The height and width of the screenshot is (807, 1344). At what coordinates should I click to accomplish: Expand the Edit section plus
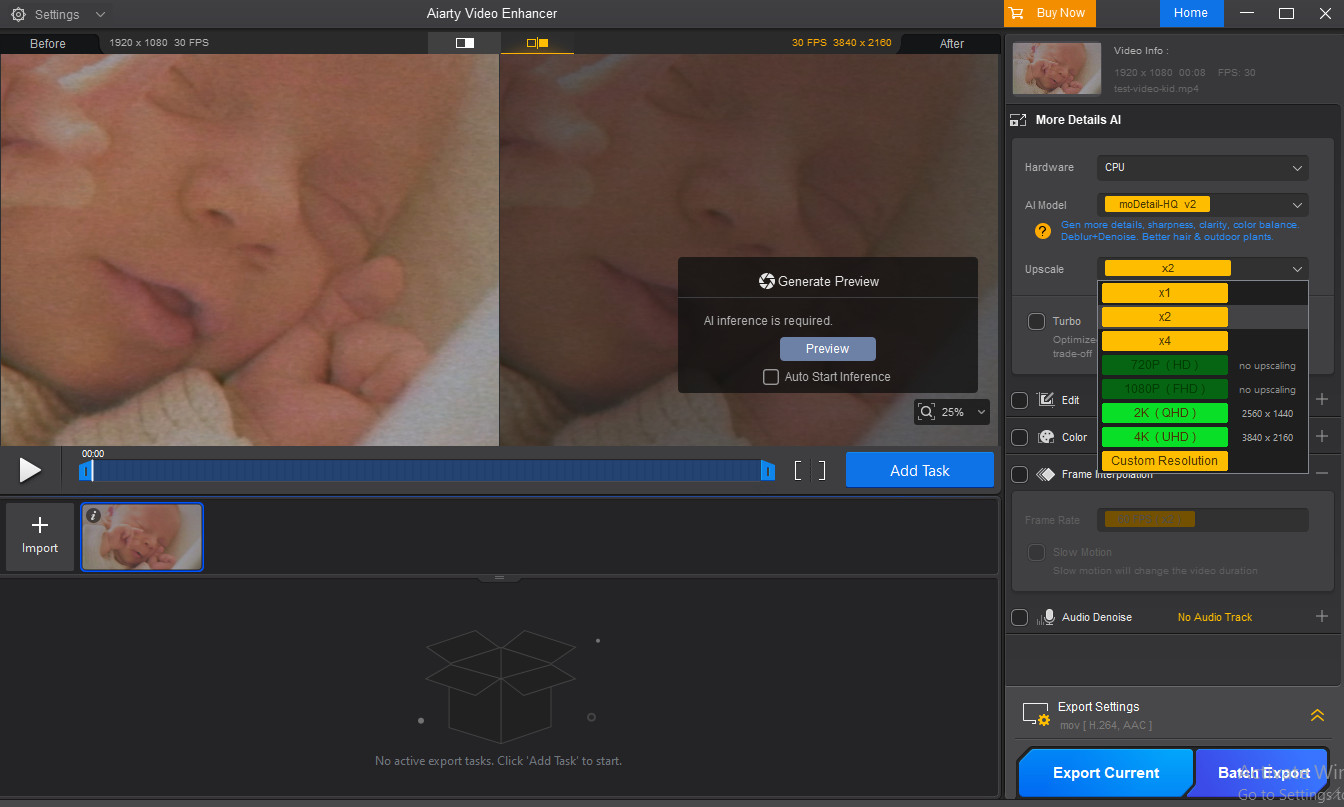(x=1322, y=400)
